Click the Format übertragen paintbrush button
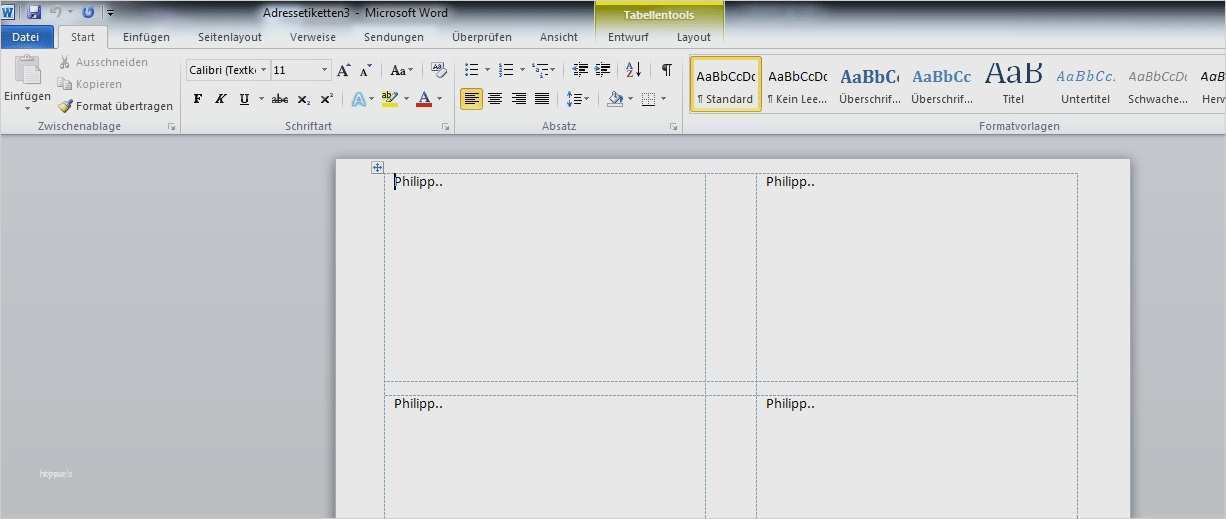This screenshot has height=519, width=1226. click(x=115, y=106)
